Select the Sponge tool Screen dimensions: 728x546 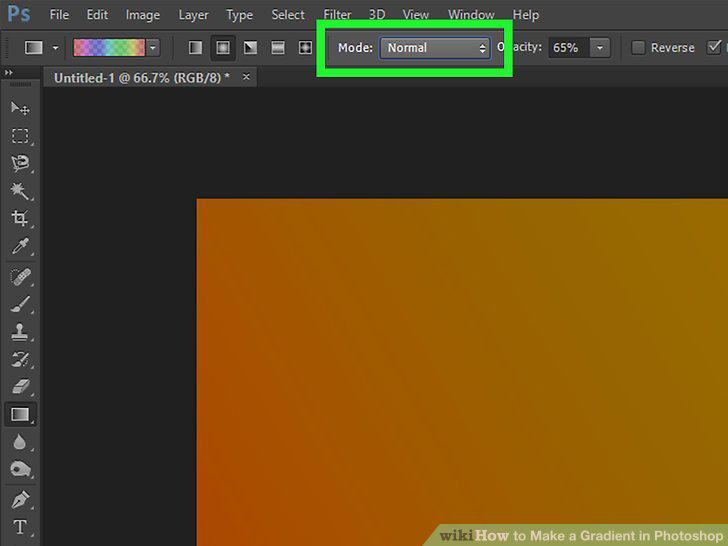(20, 469)
